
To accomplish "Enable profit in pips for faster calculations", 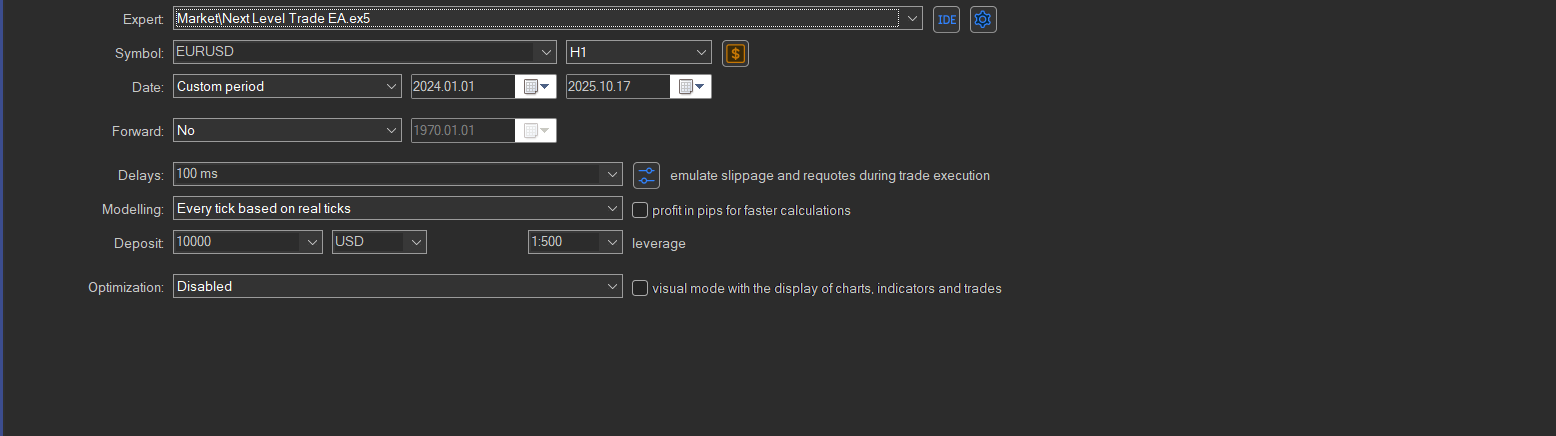I will [641, 210].
